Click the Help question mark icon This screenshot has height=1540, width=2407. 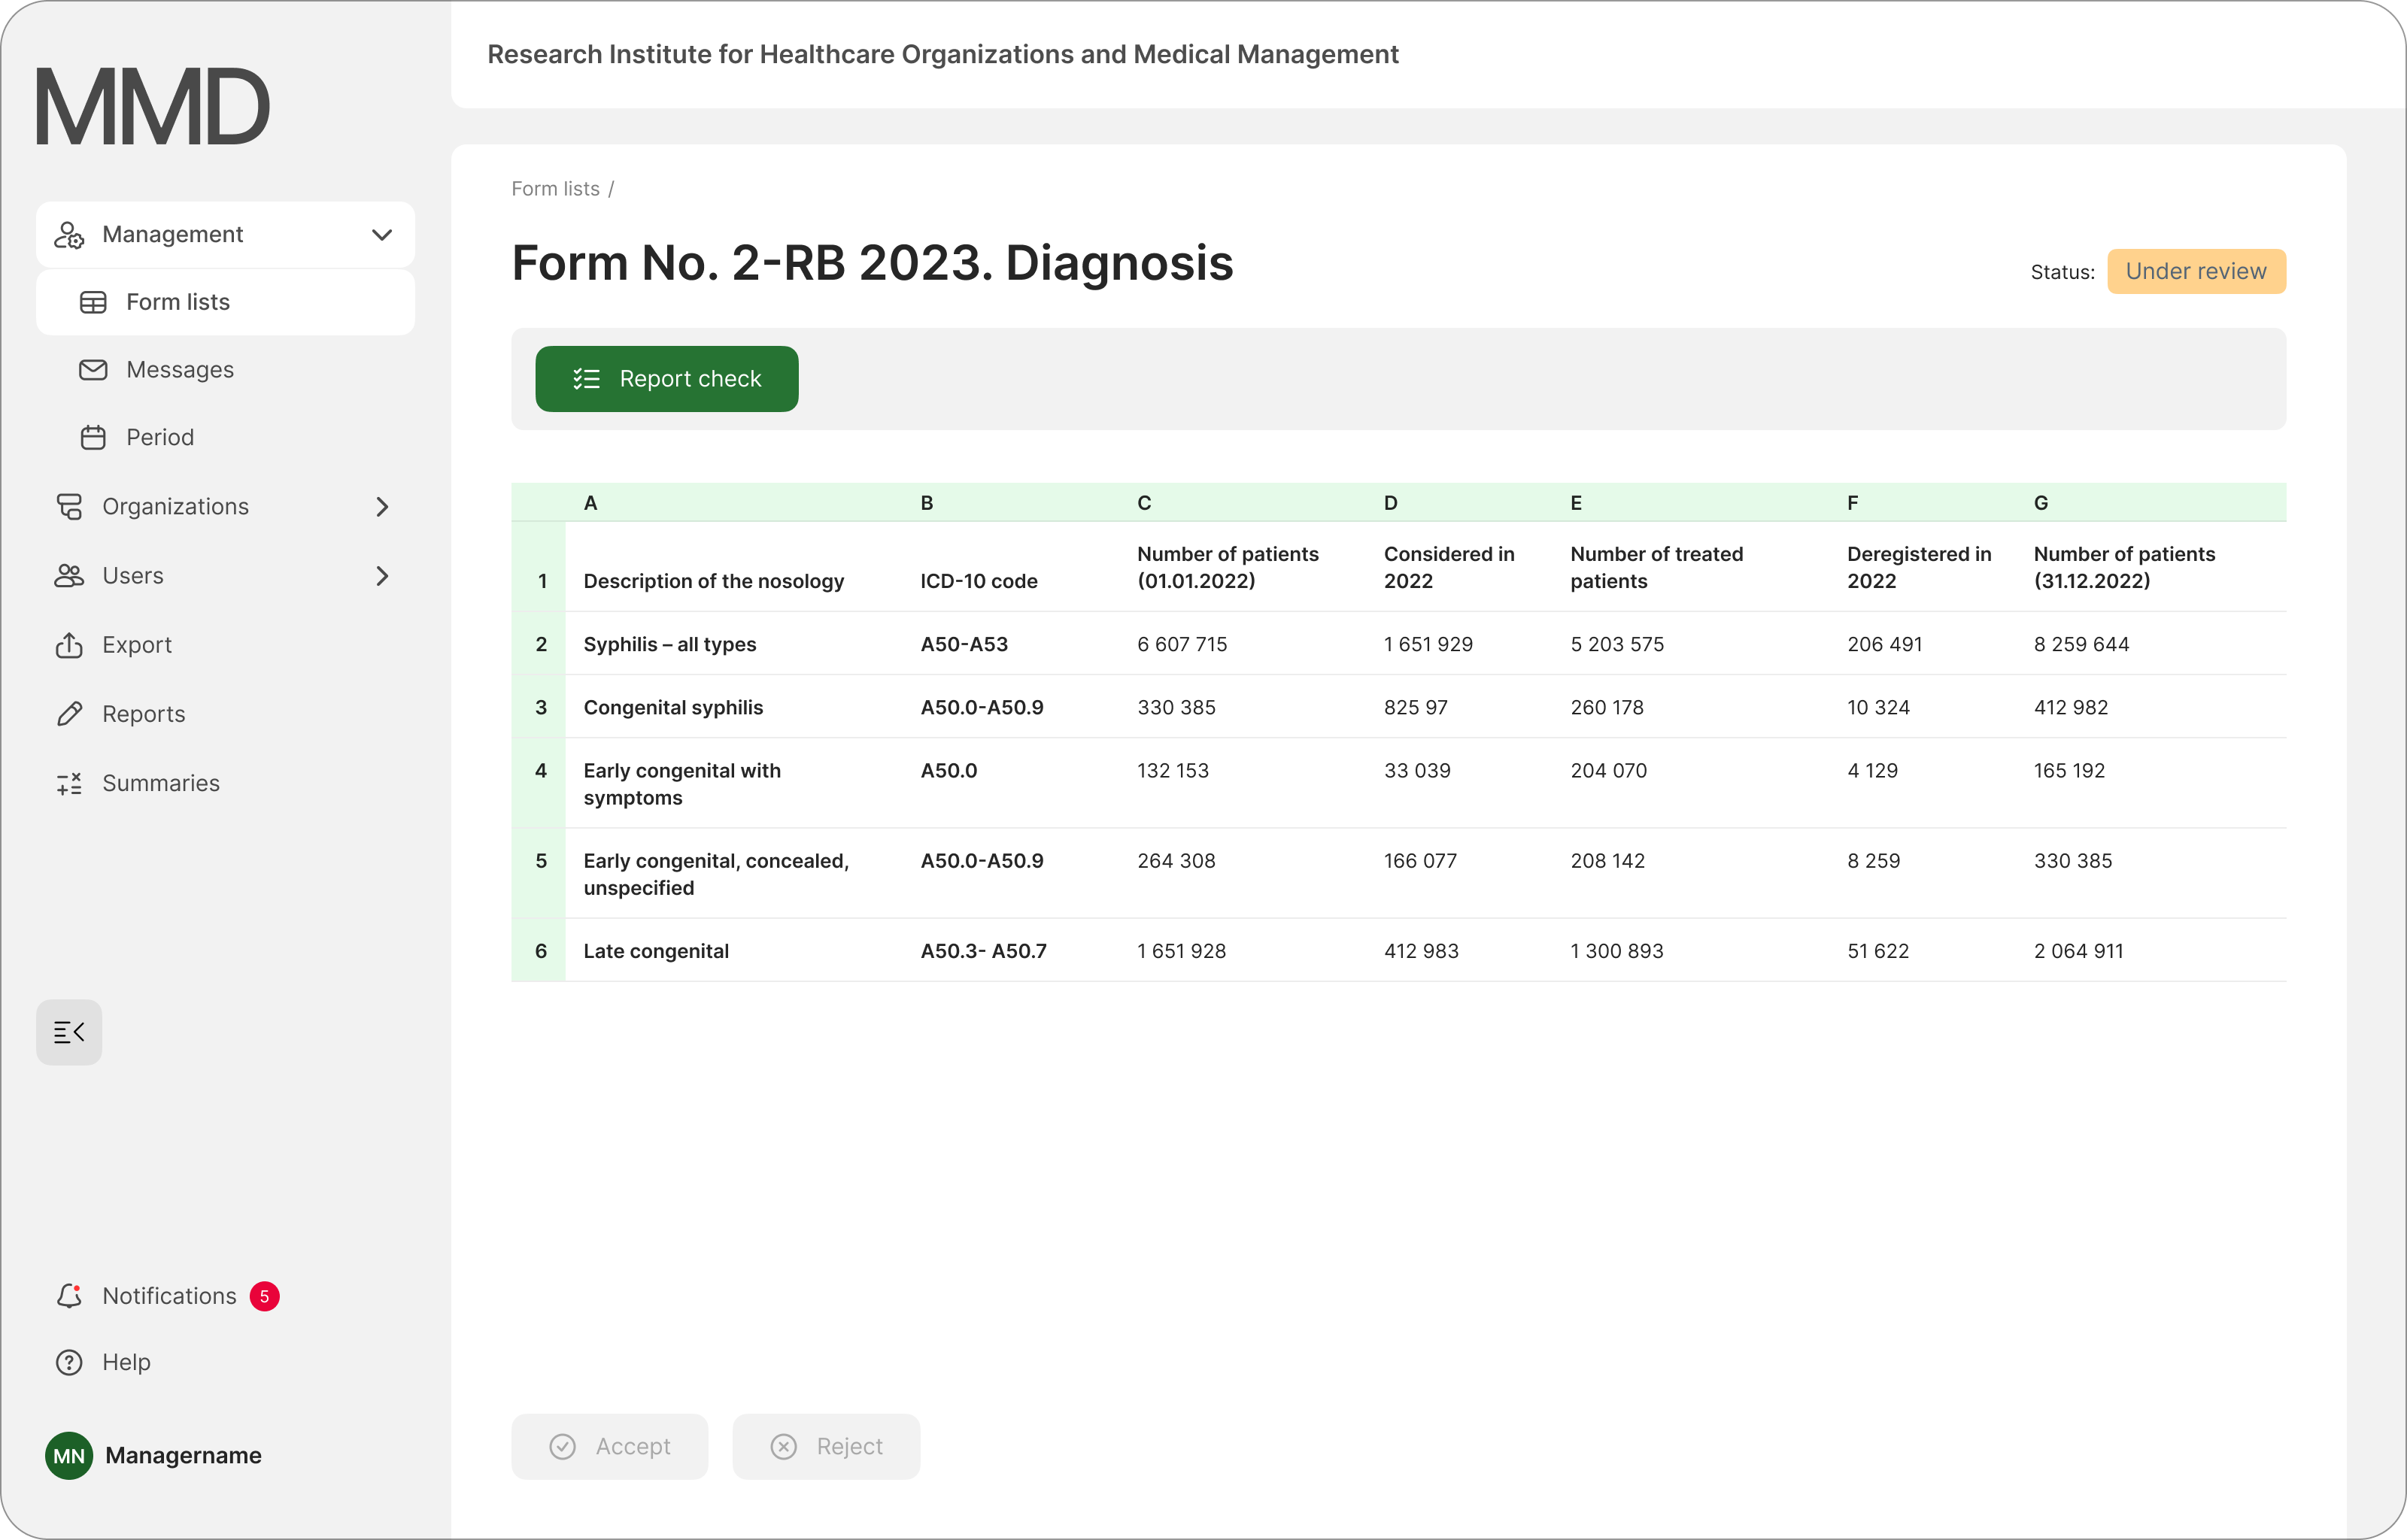tap(69, 1362)
